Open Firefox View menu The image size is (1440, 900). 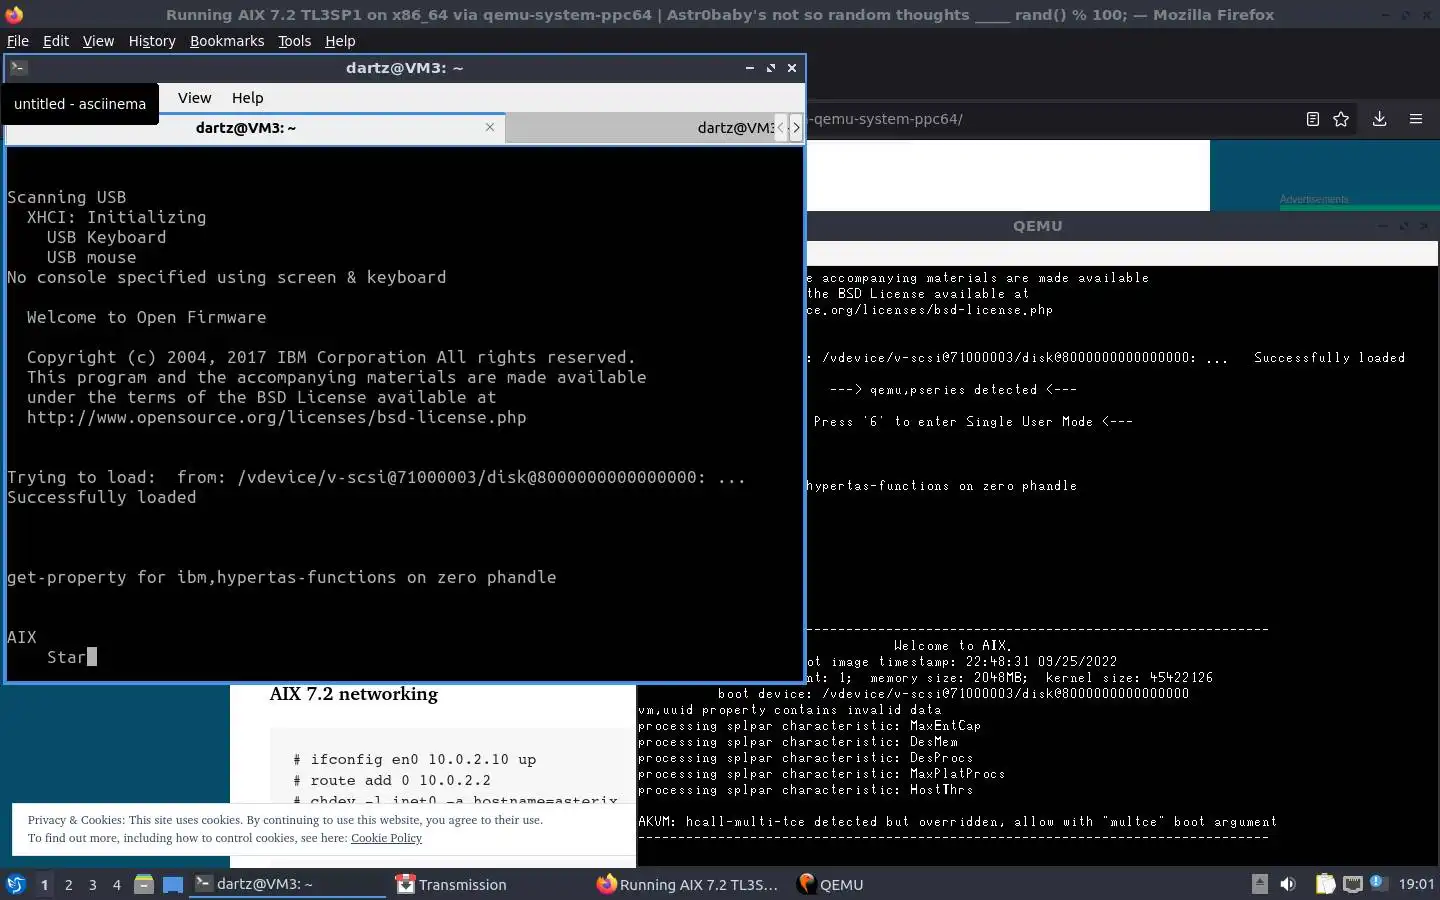tap(98, 41)
